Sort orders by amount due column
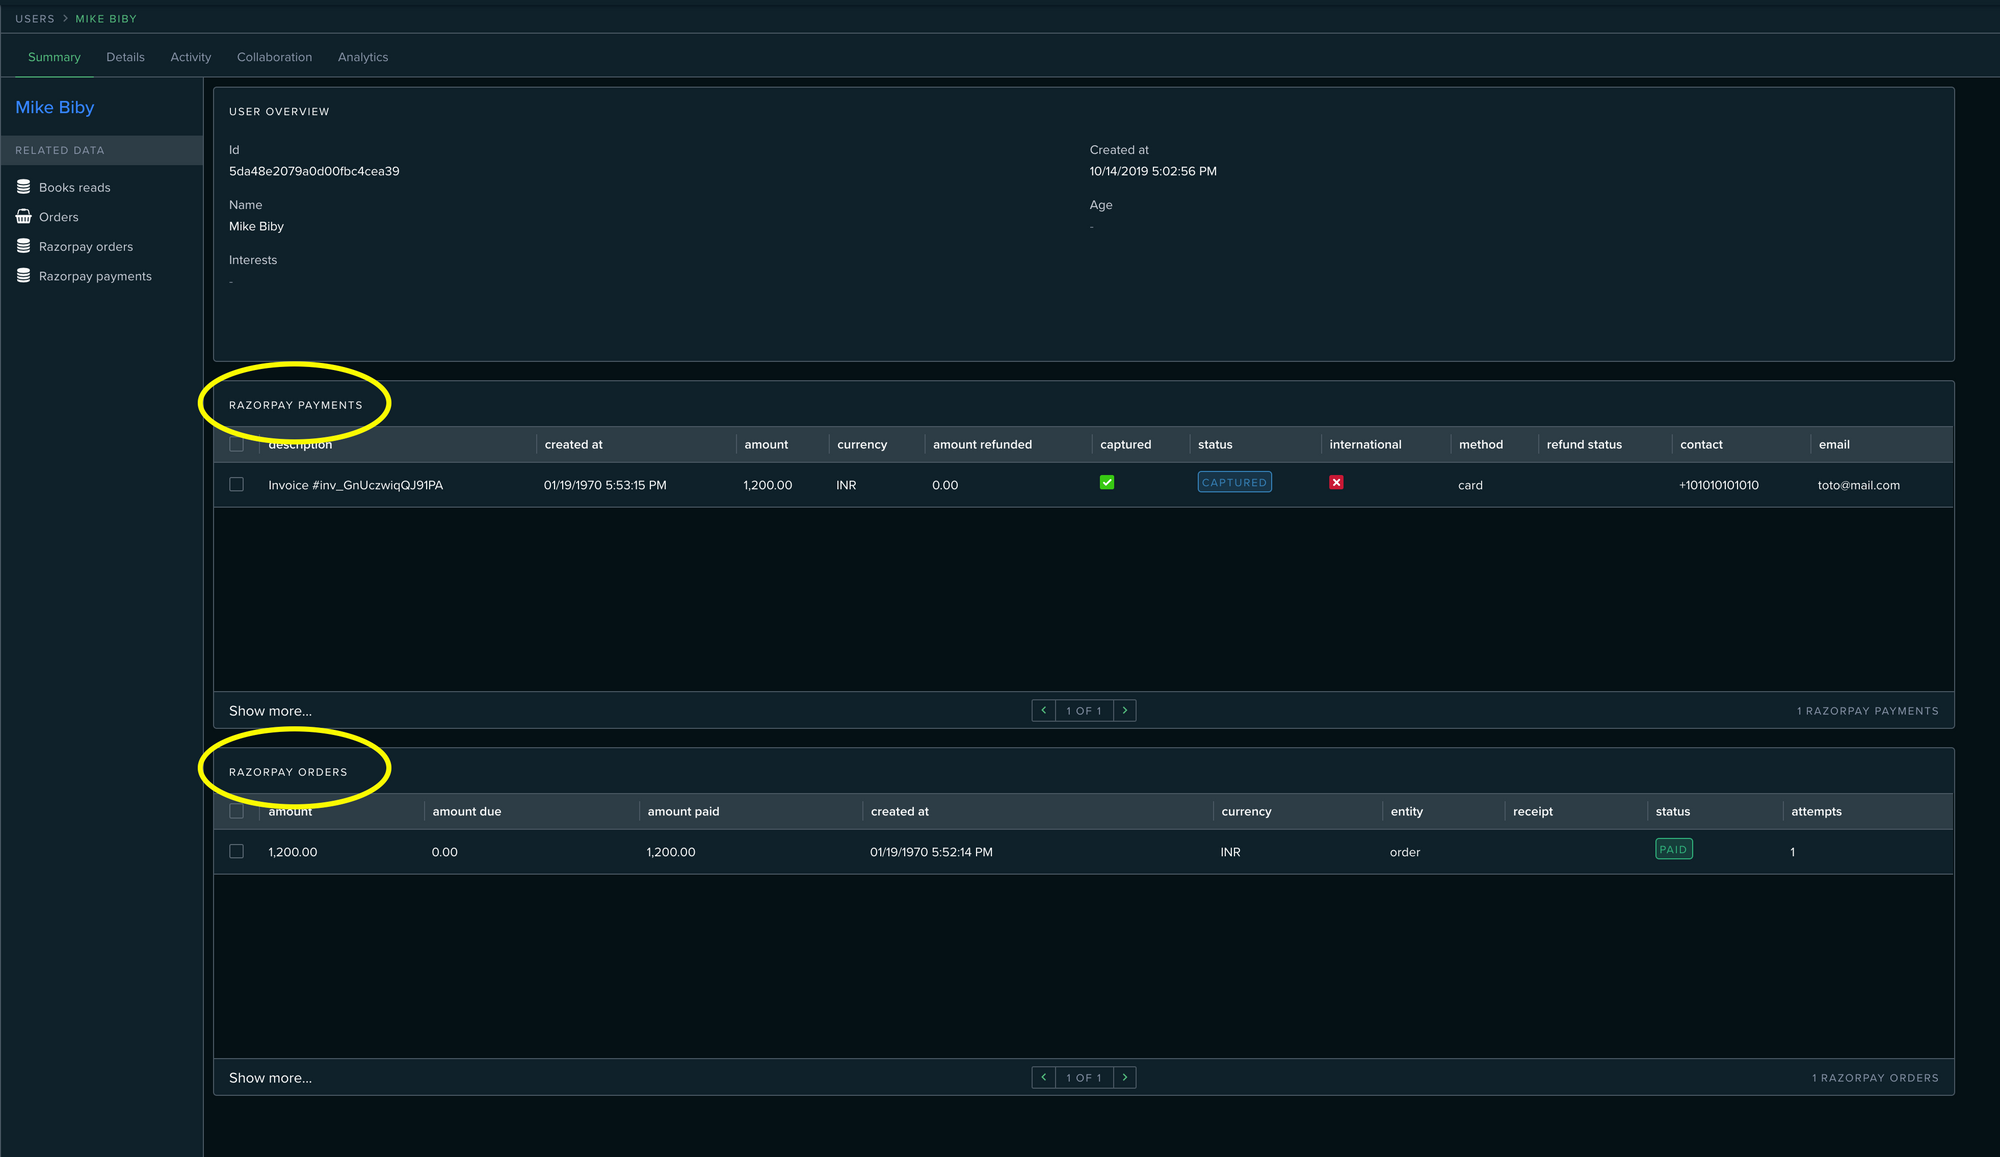The height and width of the screenshot is (1157, 2000). (467, 812)
